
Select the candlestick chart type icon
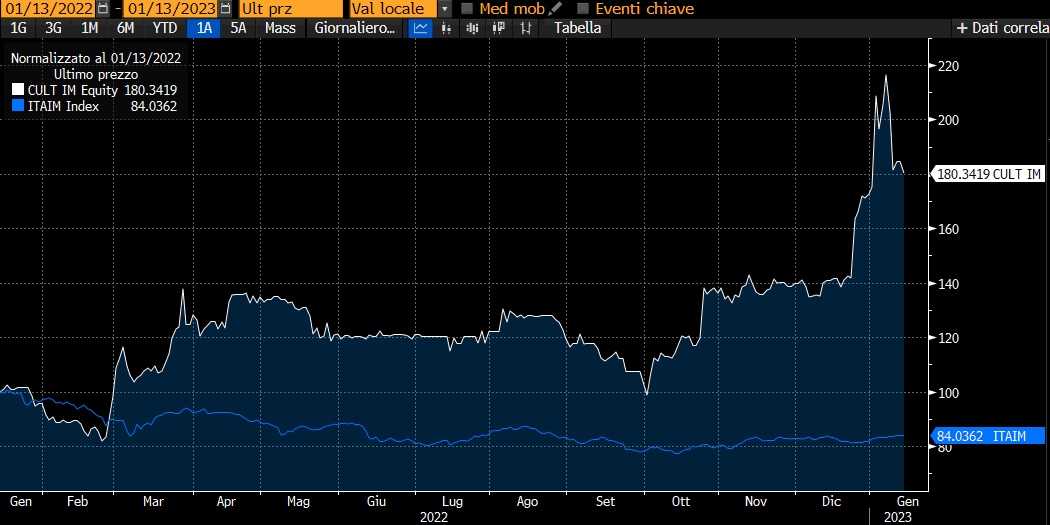coord(498,28)
